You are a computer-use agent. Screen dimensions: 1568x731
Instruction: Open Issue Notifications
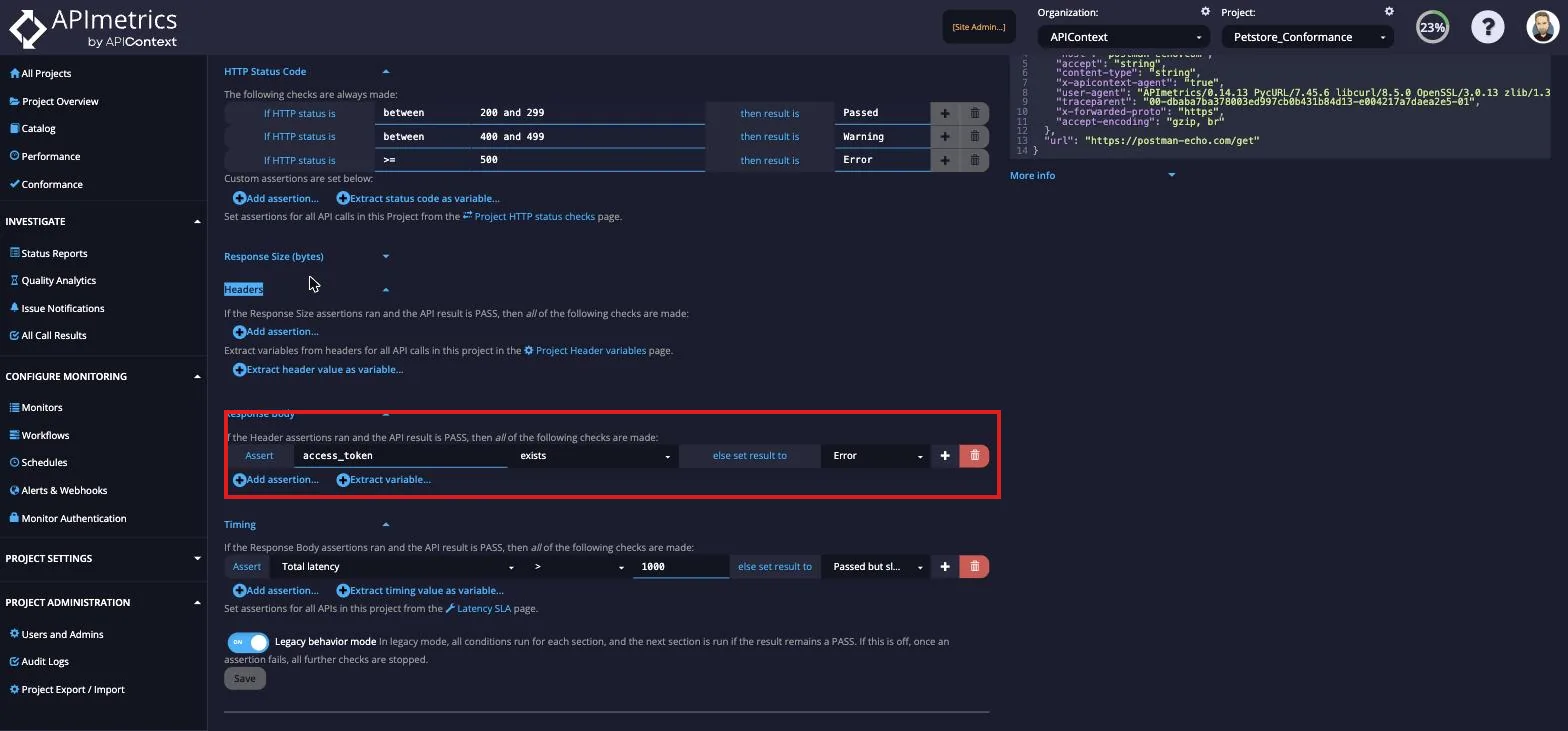[57, 308]
